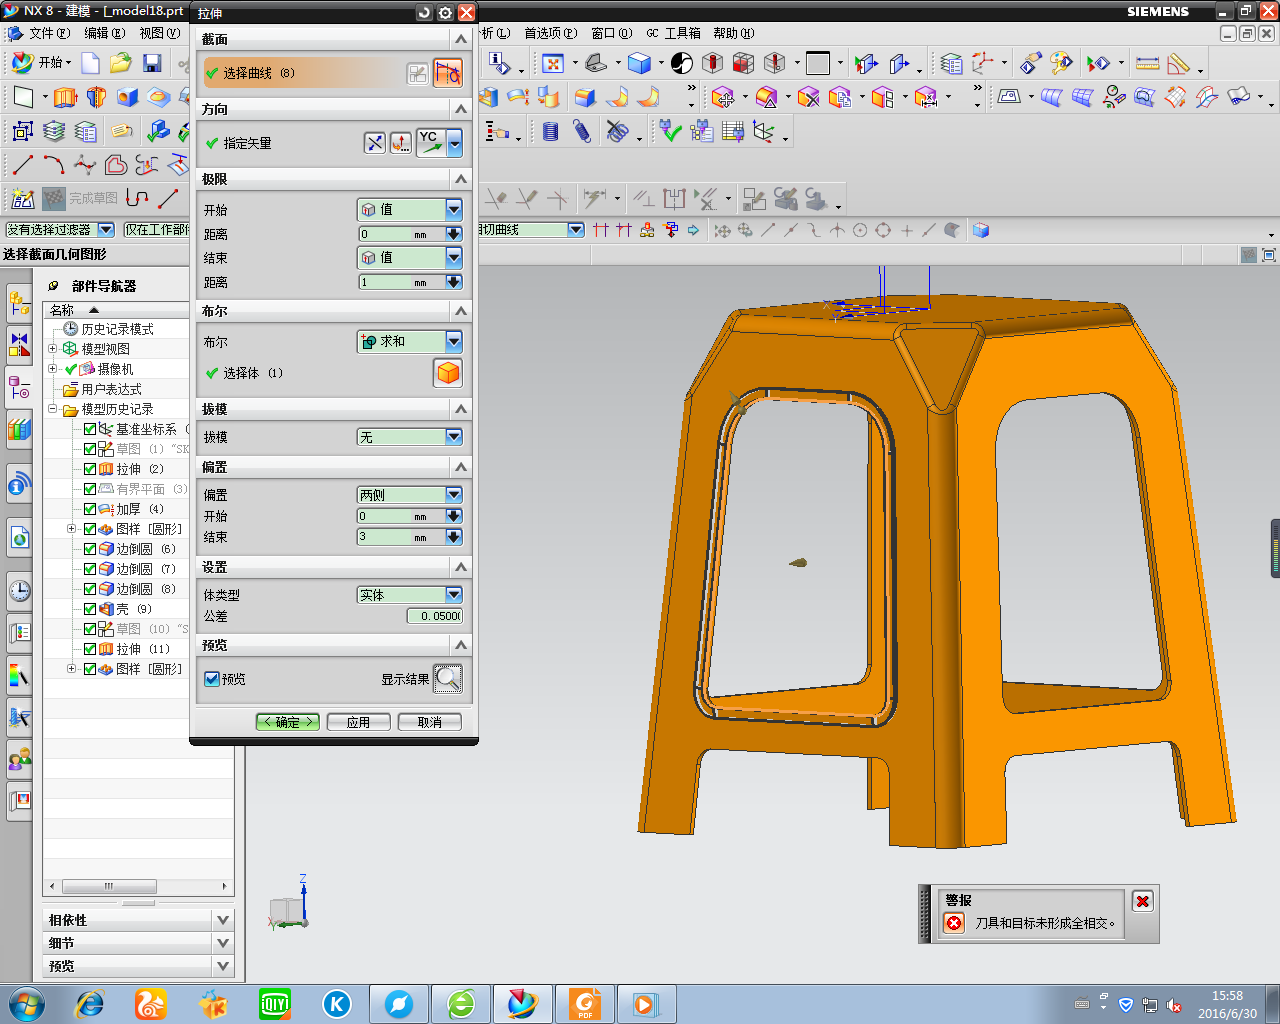Click the dialog options gear icon in Extrude title

pos(445,13)
